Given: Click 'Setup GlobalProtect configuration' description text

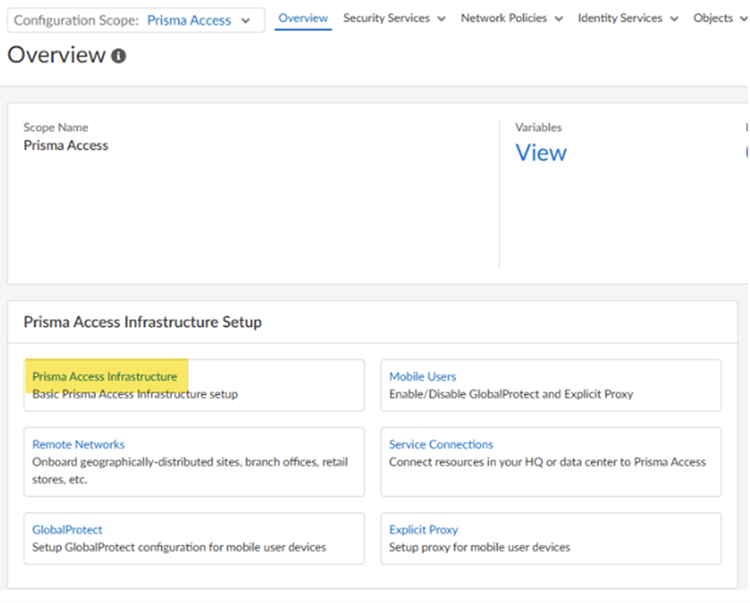Looking at the screenshot, I should pyautogui.click(x=179, y=547).
